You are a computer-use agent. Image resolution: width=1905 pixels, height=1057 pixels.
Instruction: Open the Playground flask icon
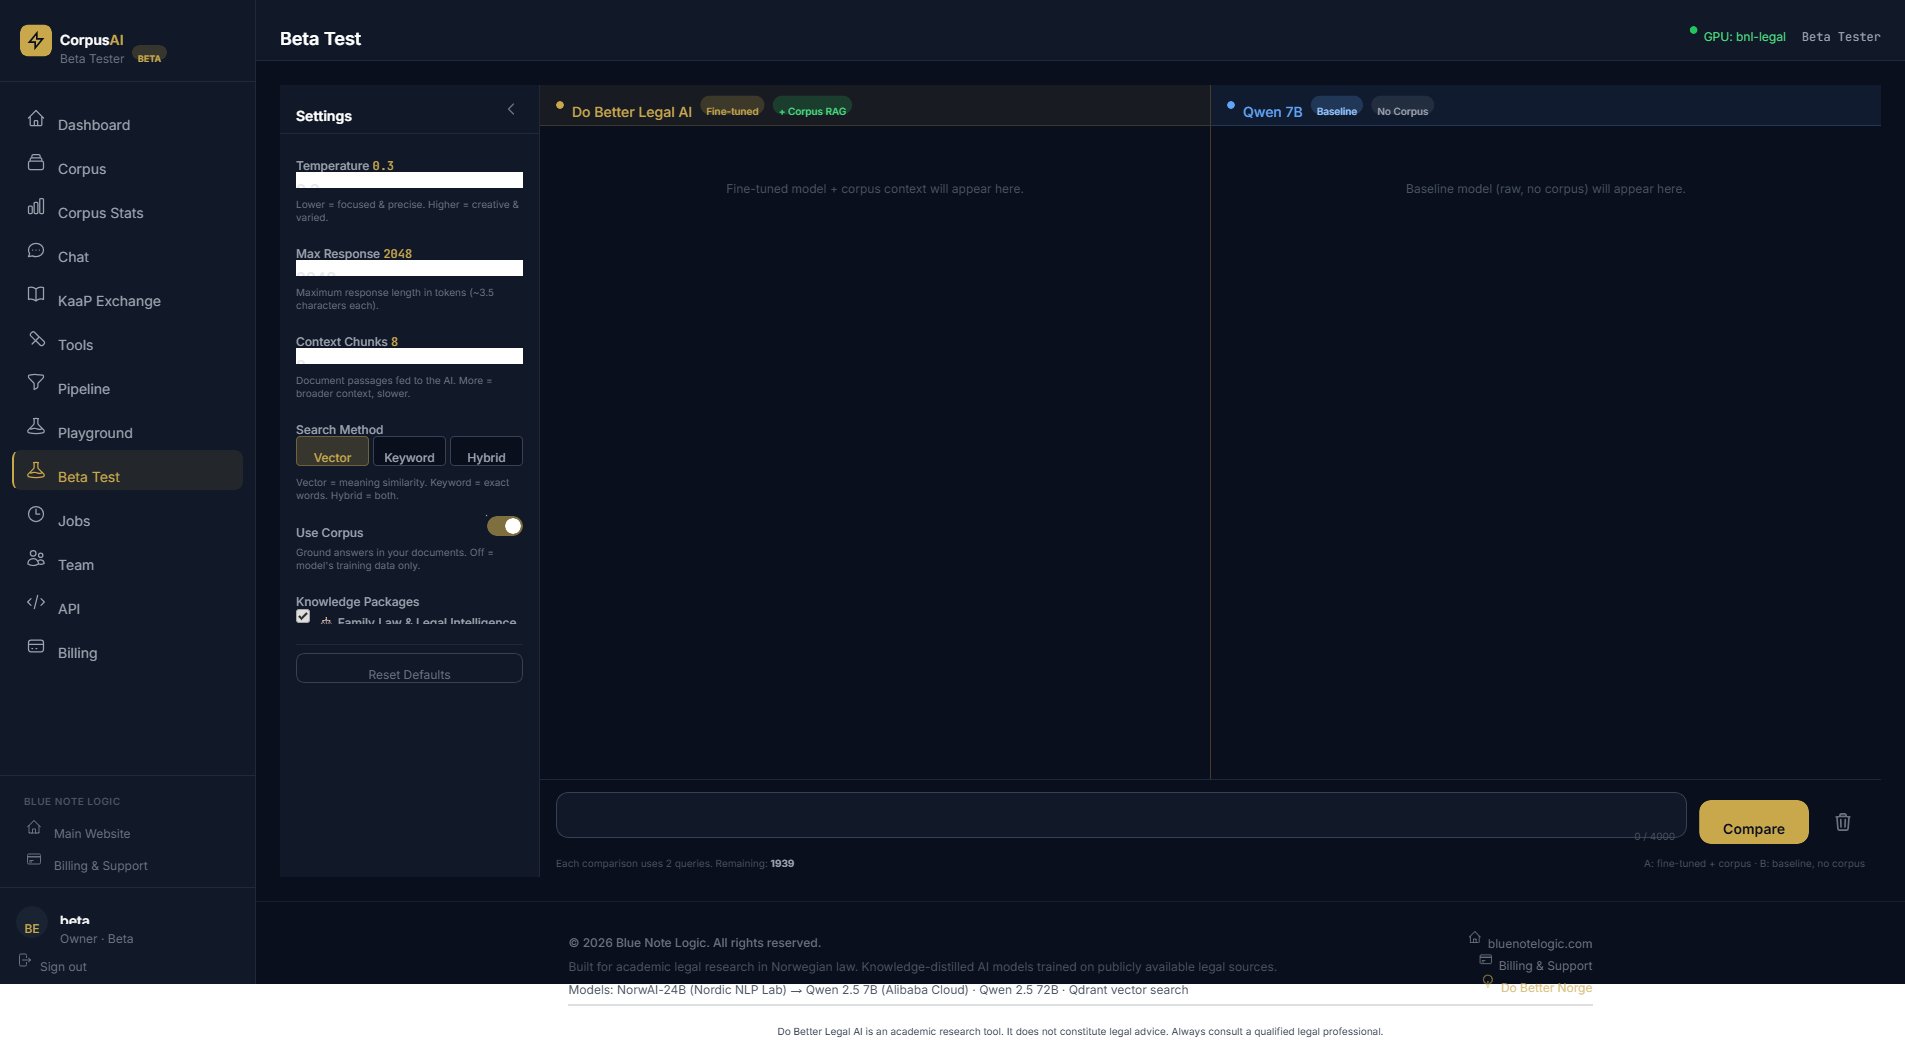[36, 426]
